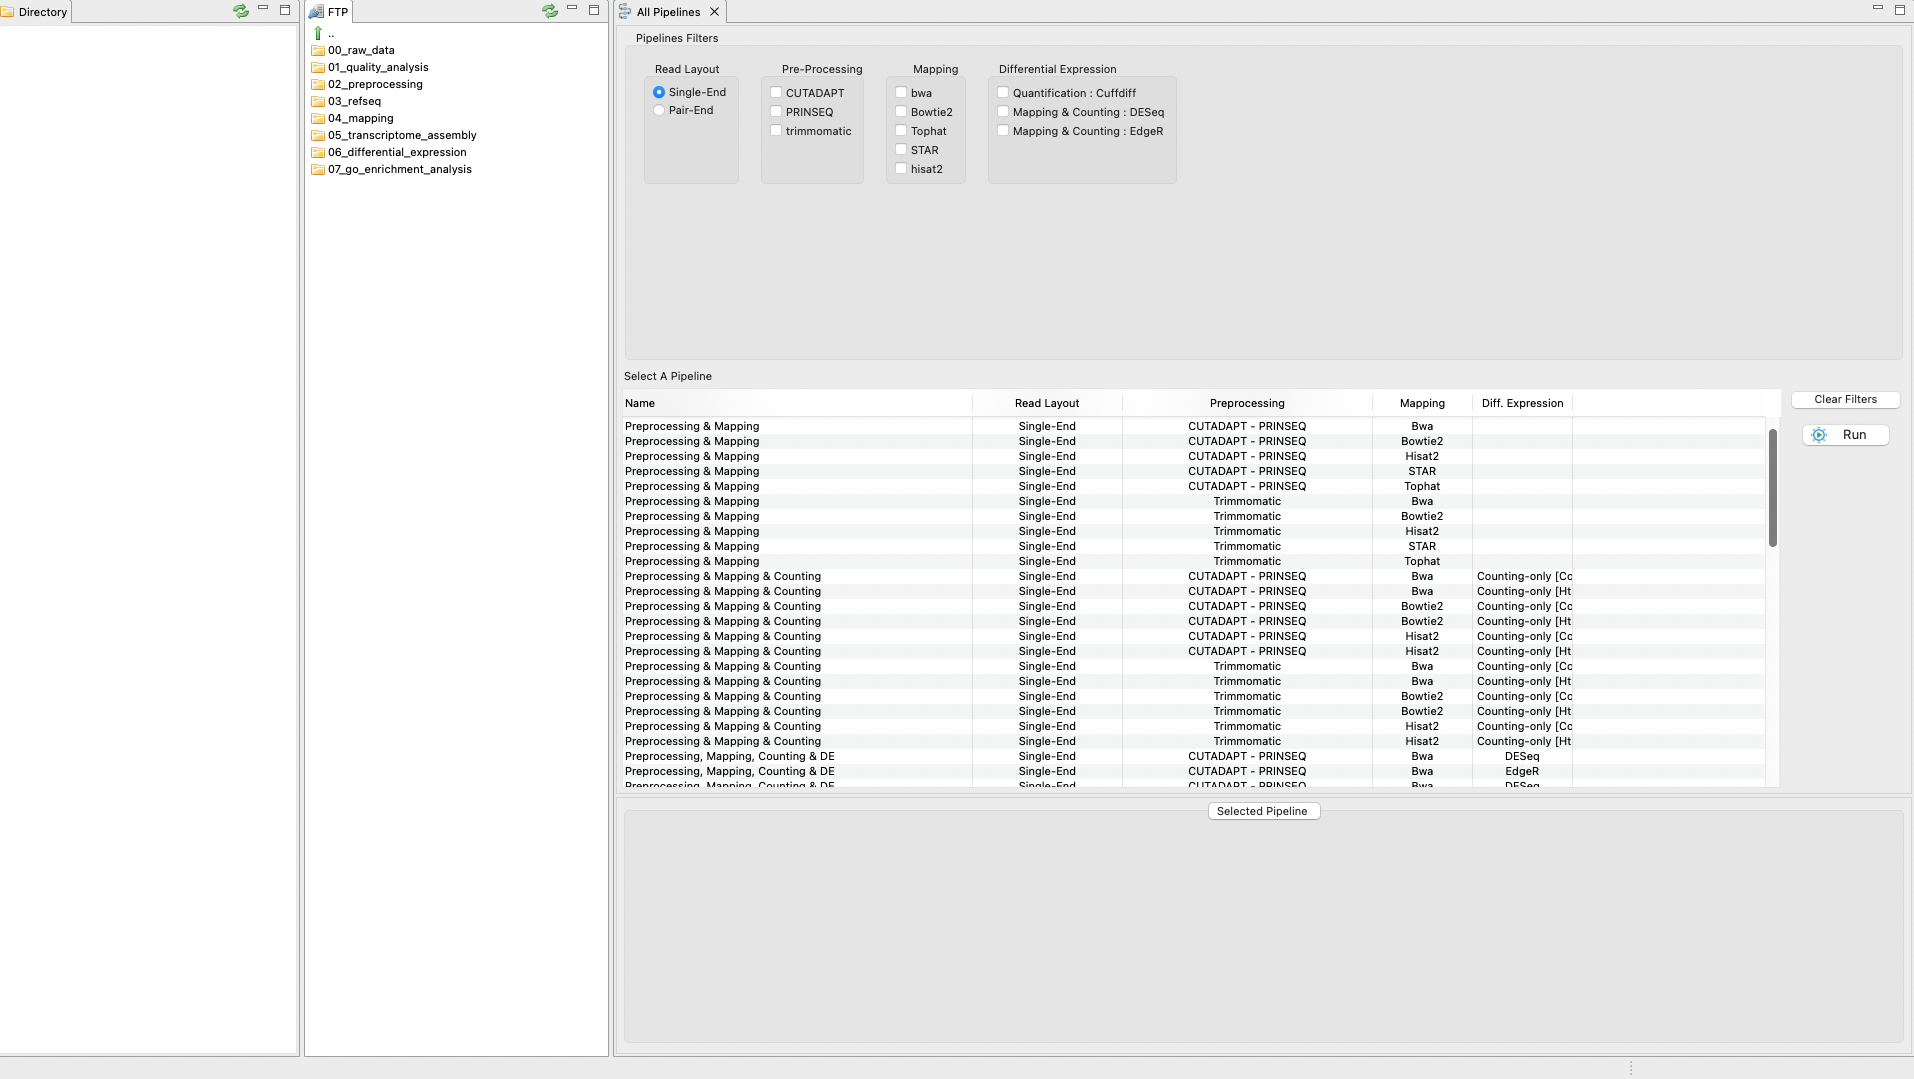Select the EdgeR pipeline with CUTADAPT - PRINSEQ and Bwa
The height and width of the screenshot is (1079, 1914).
click(1193, 771)
